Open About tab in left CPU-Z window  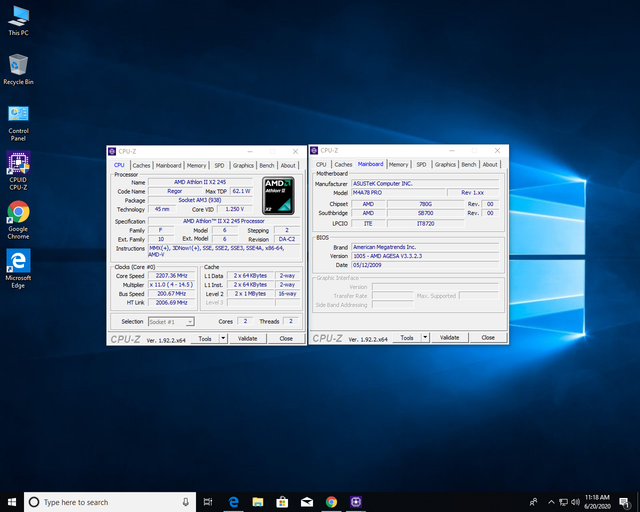(x=288, y=165)
